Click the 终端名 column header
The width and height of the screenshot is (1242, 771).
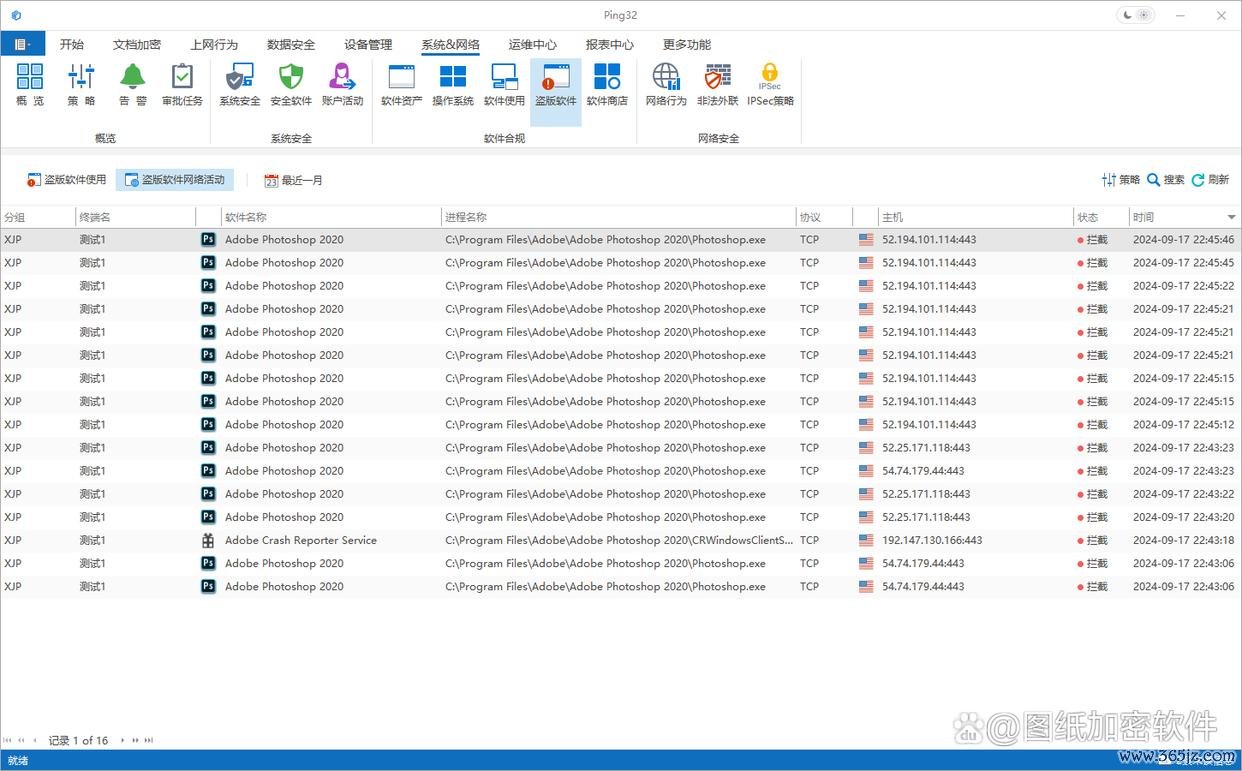[x=136, y=217]
